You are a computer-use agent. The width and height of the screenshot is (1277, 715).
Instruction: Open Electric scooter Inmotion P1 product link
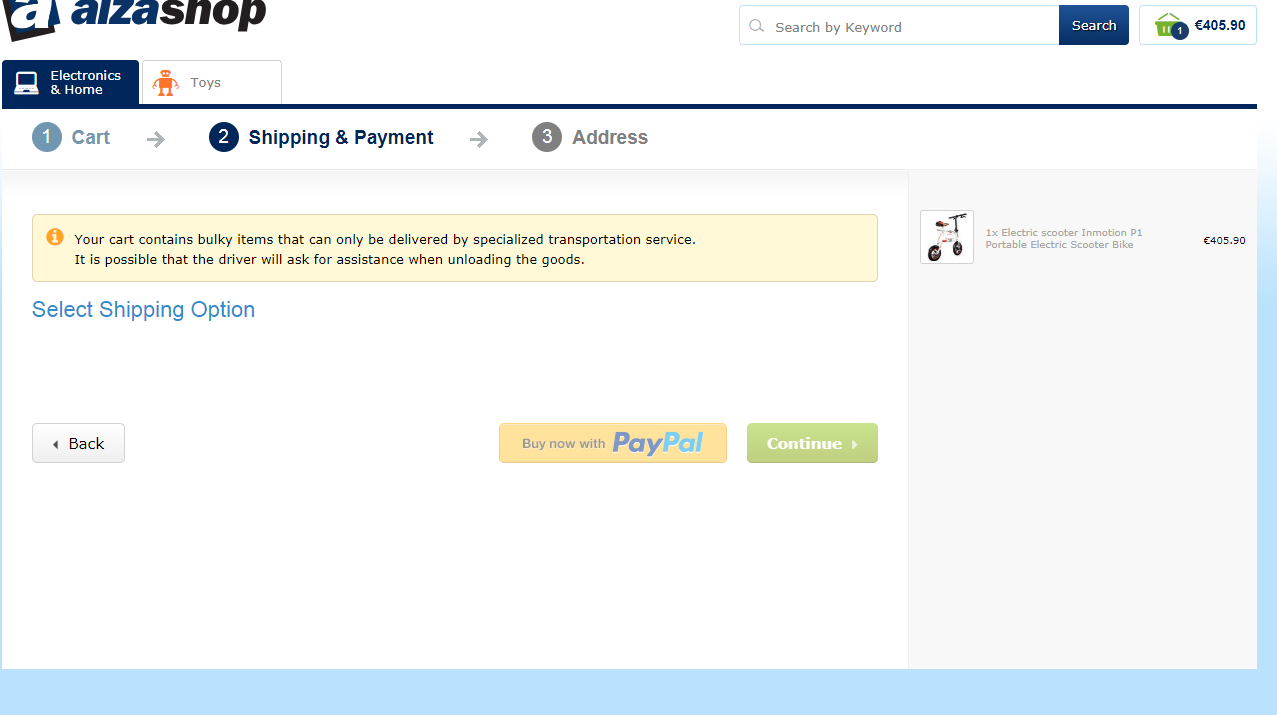point(1064,238)
